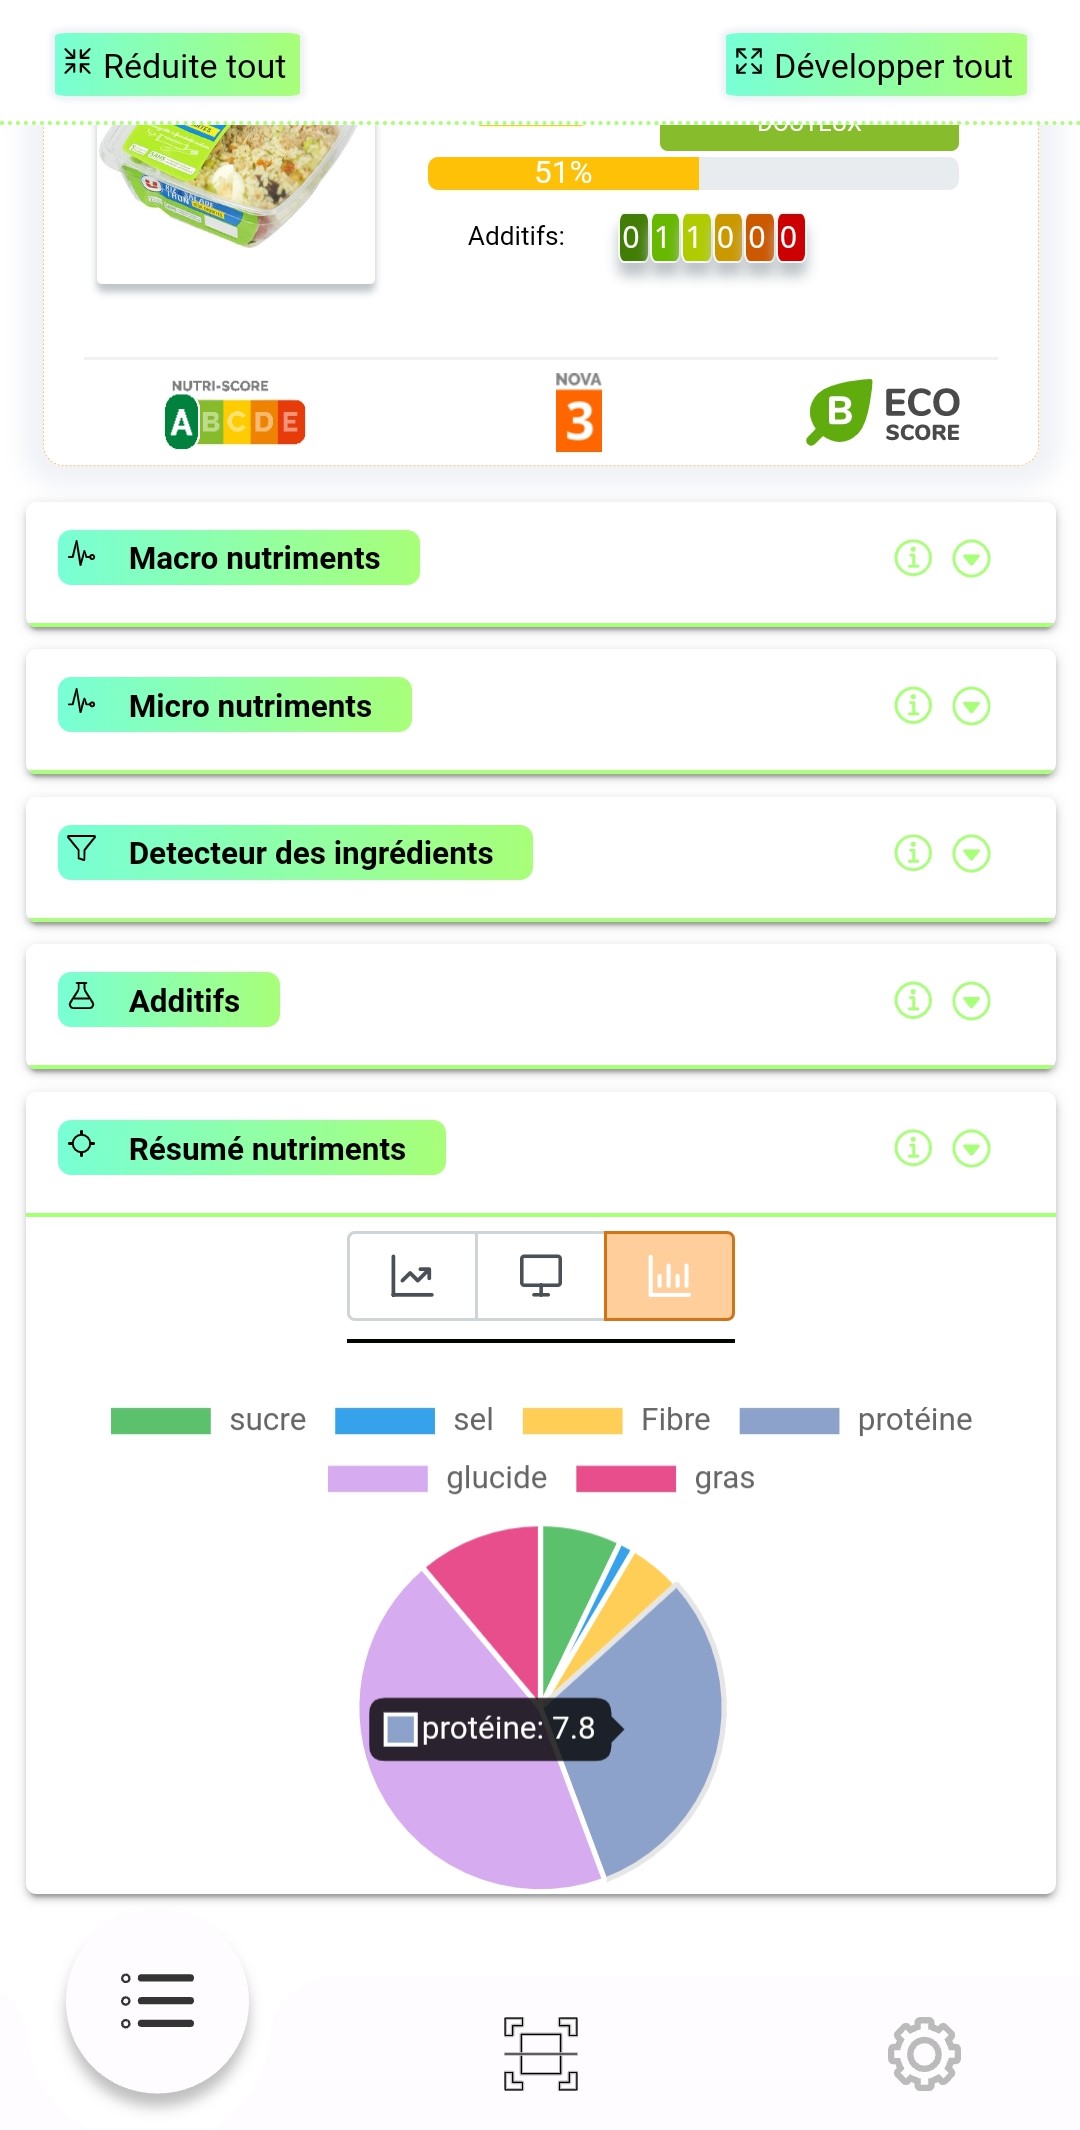Viewport: 1080px width, 2130px height.
Task: Show info for Macro nutriments
Action: point(912,558)
